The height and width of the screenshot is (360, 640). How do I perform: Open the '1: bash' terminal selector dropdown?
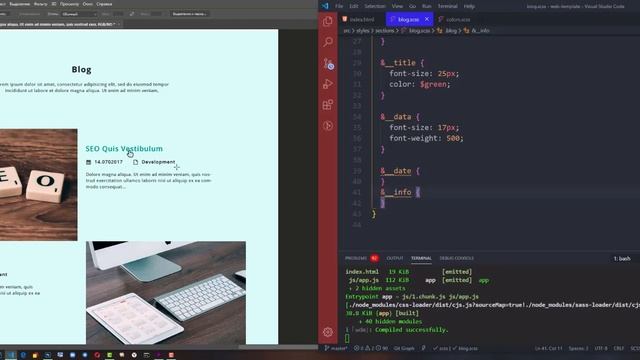(x=622, y=259)
